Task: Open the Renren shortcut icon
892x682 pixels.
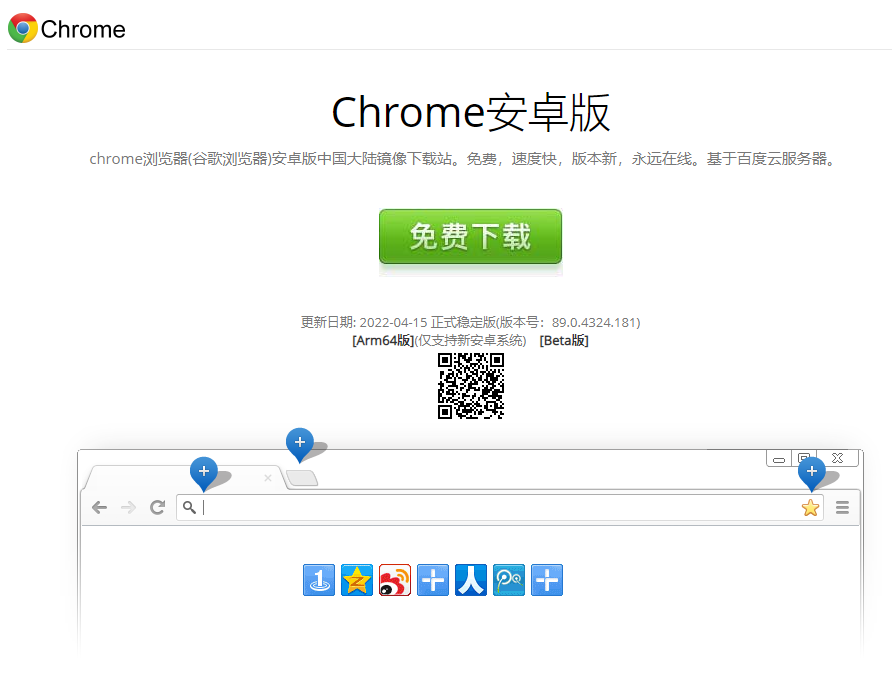Action: point(471,580)
